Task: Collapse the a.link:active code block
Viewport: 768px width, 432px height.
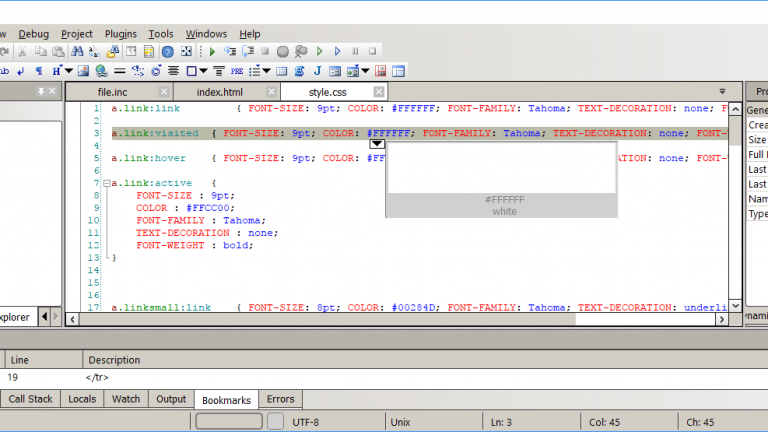Action: coord(106,183)
